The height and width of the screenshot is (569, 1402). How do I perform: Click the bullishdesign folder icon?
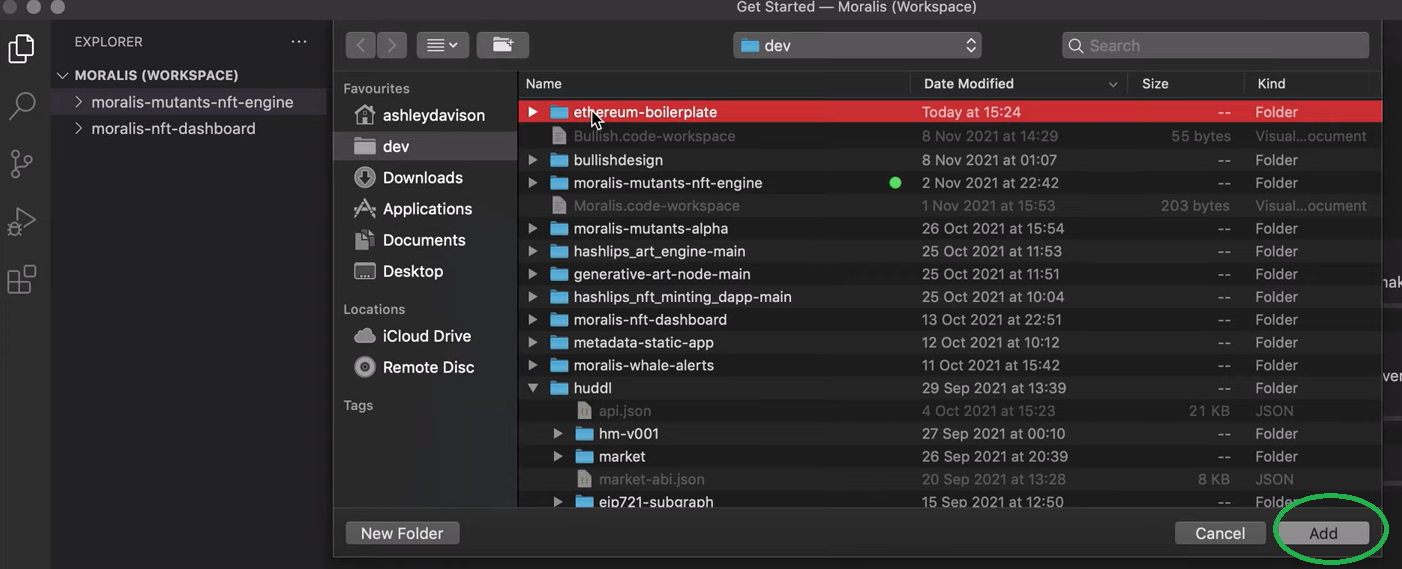[x=559, y=160]
